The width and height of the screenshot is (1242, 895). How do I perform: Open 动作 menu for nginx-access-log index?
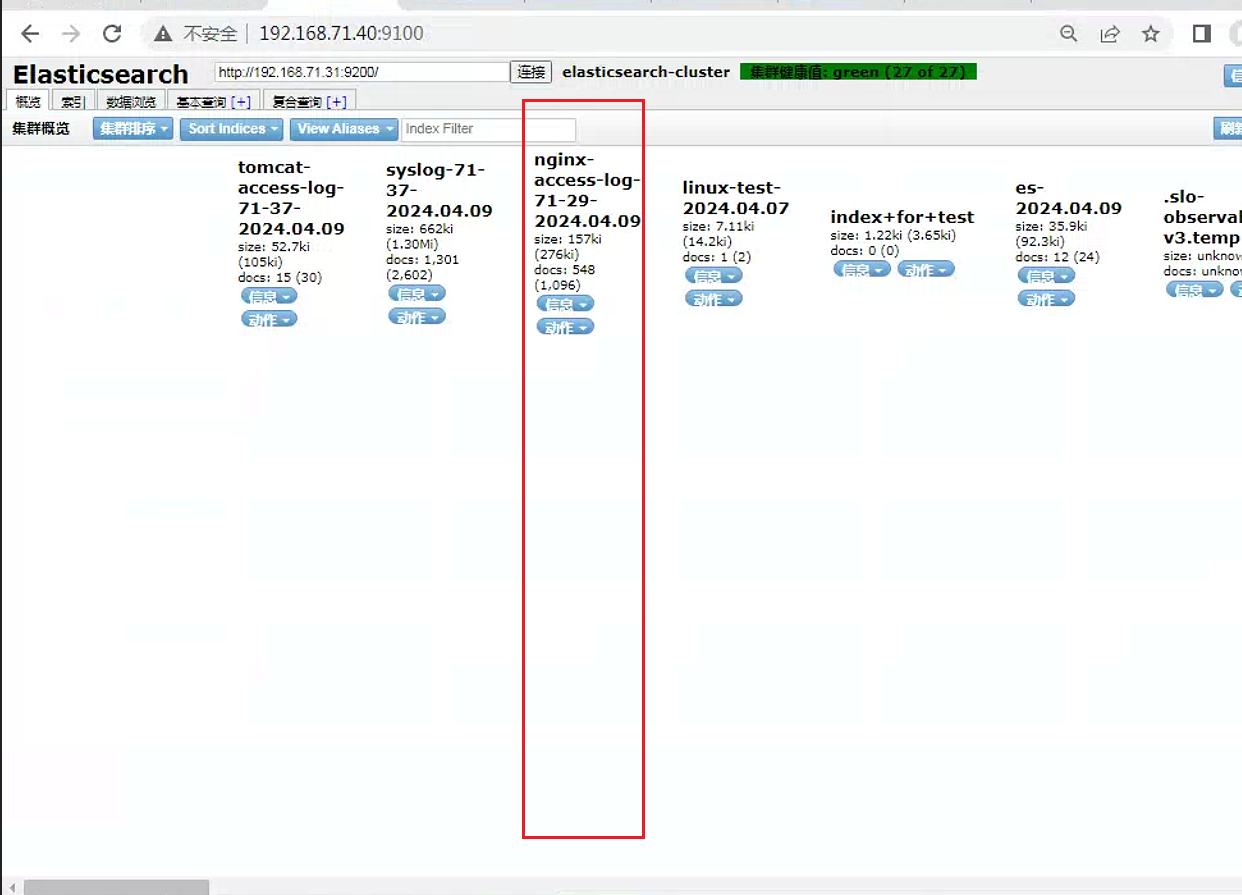(565, 327)
